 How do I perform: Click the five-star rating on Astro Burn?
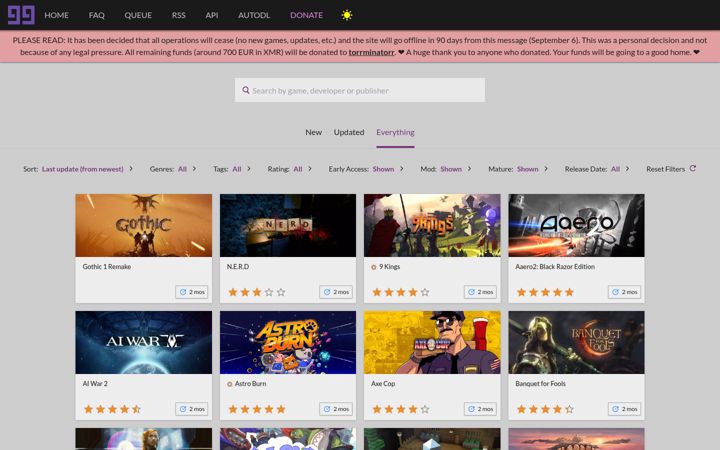click(x=257, y=409)
